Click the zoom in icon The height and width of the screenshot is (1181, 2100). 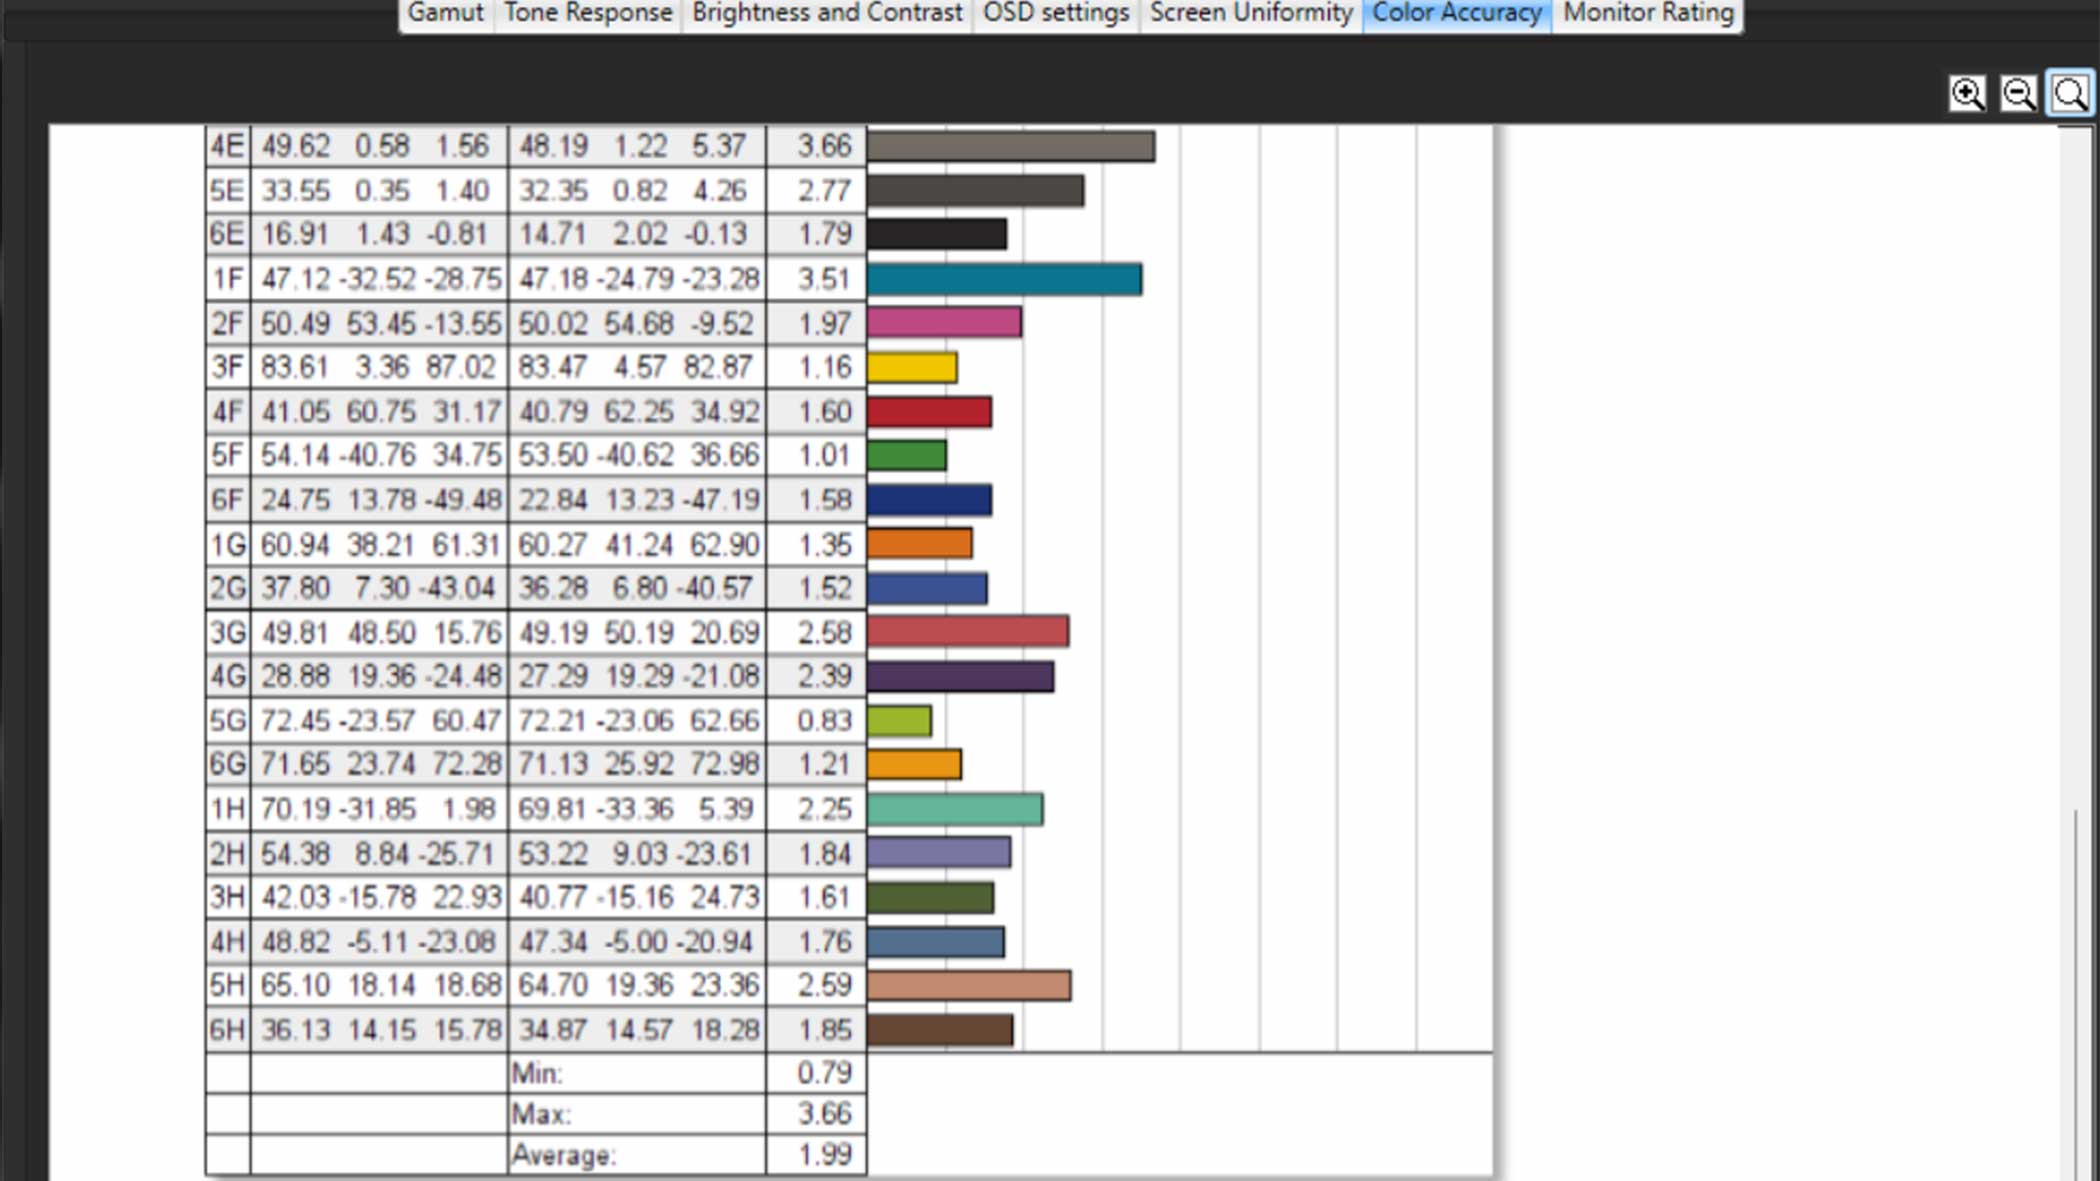click(1966, 92)
